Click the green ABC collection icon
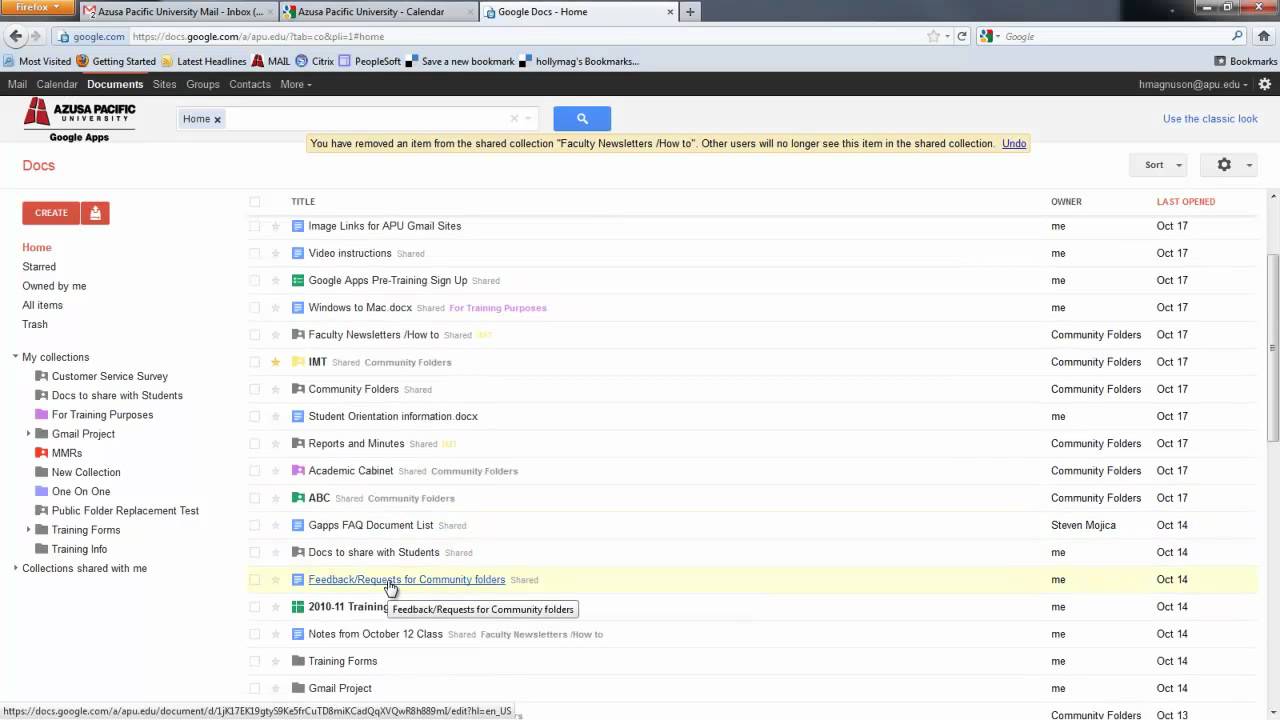Viewport: 1280px width, 720px height. pyautogui.click(x=298, y=498)
